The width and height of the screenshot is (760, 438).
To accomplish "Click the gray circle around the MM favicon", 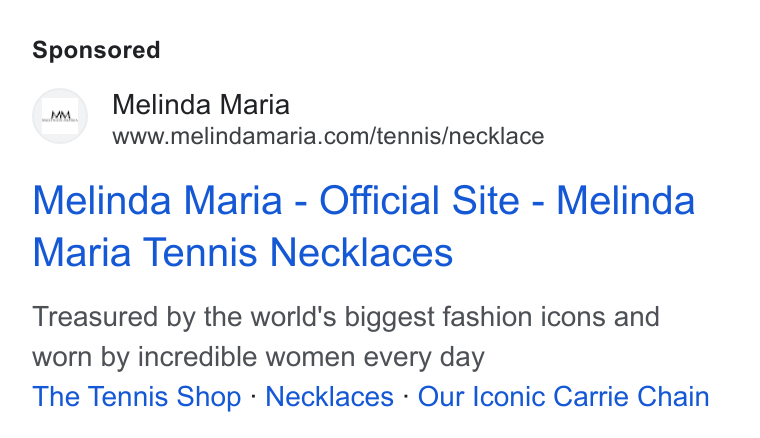I will coord(60,116).
